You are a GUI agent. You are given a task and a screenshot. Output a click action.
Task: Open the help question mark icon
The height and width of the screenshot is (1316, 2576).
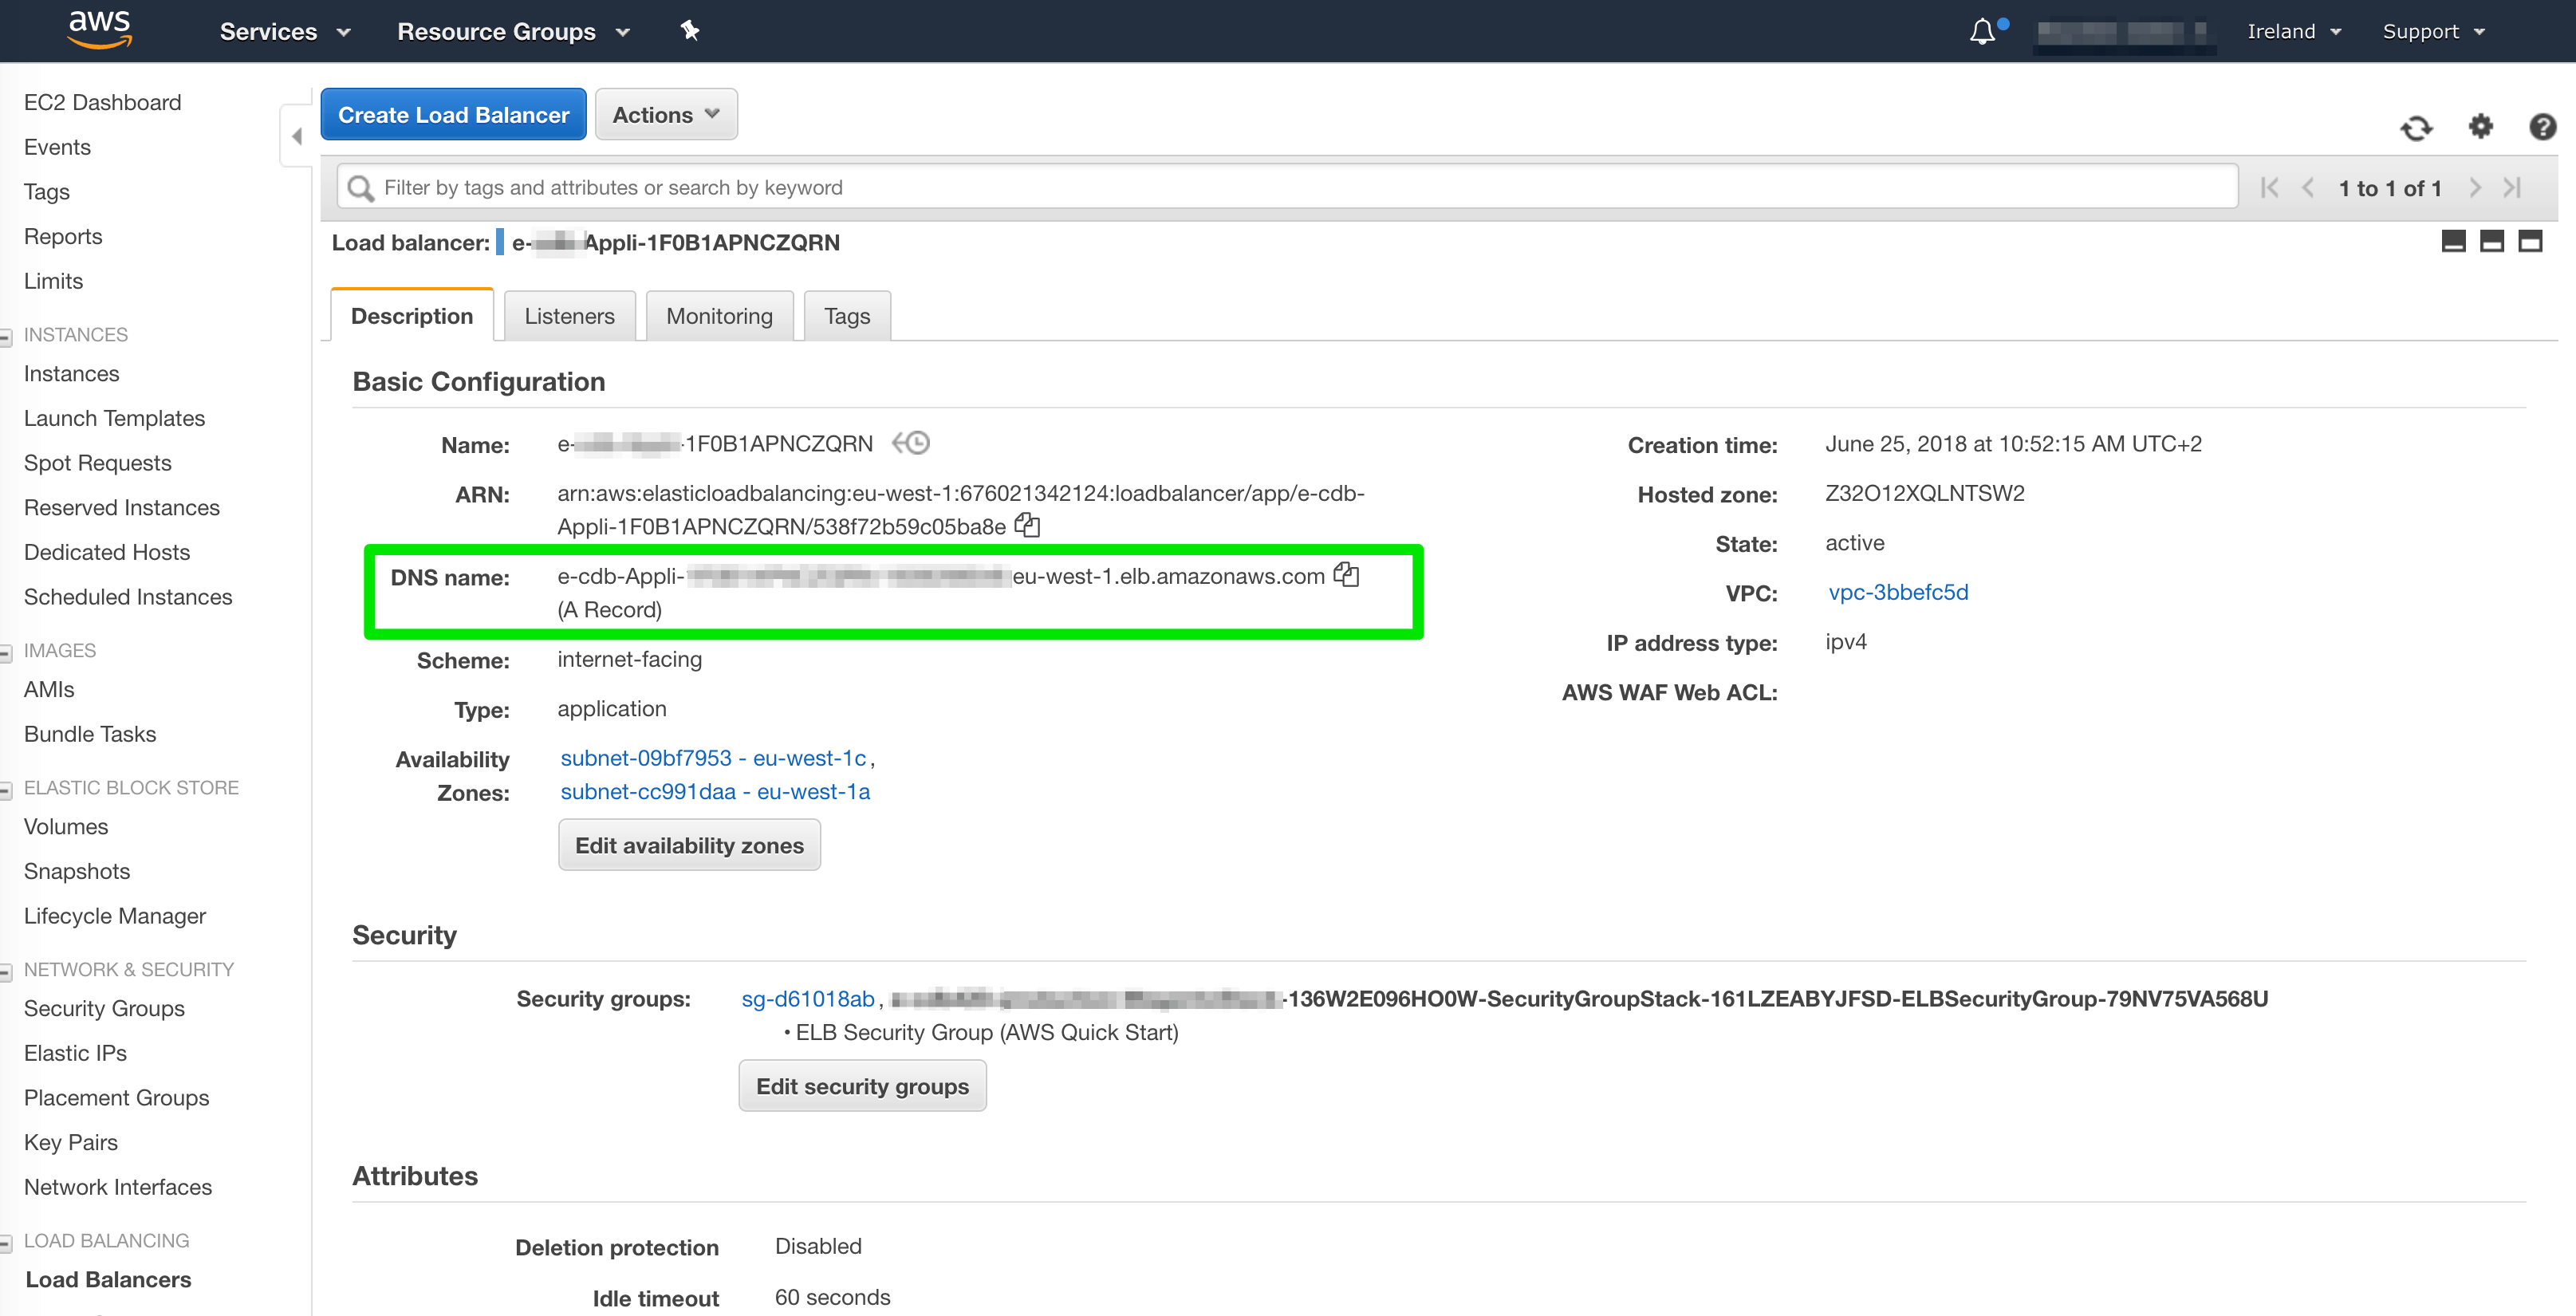tap(2543, 127)
